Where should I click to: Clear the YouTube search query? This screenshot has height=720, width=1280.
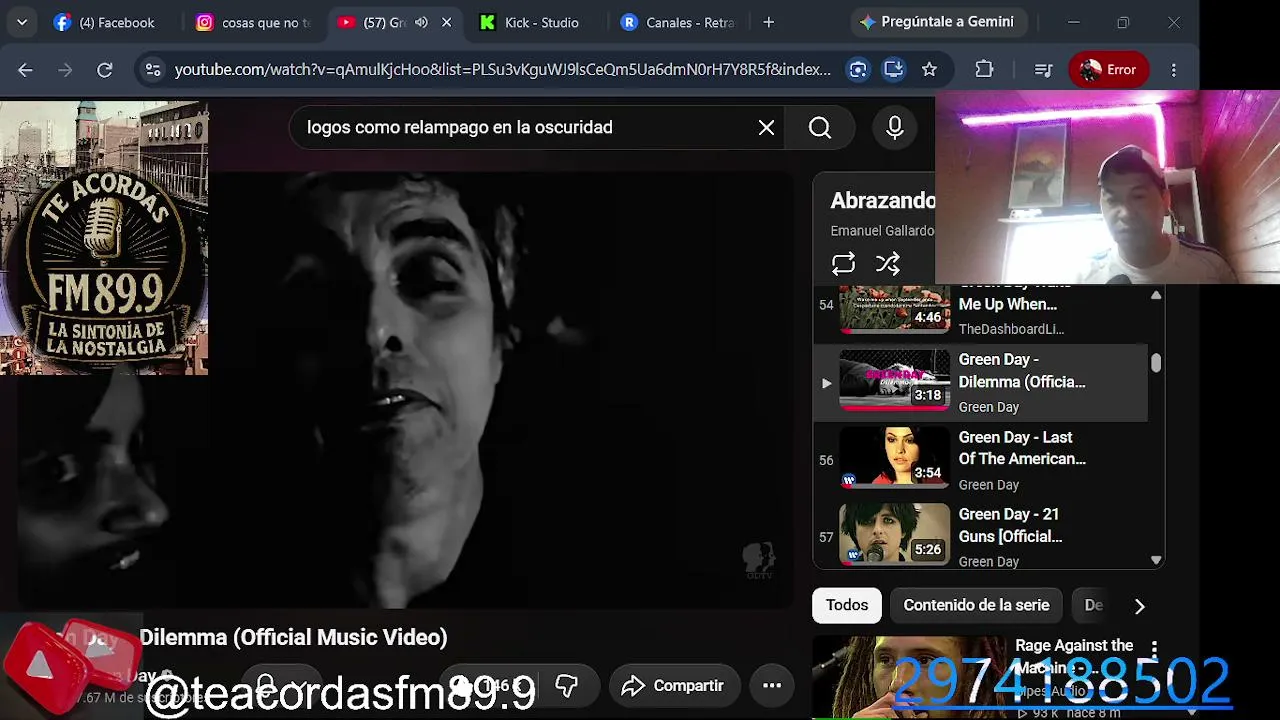[766, 127]
